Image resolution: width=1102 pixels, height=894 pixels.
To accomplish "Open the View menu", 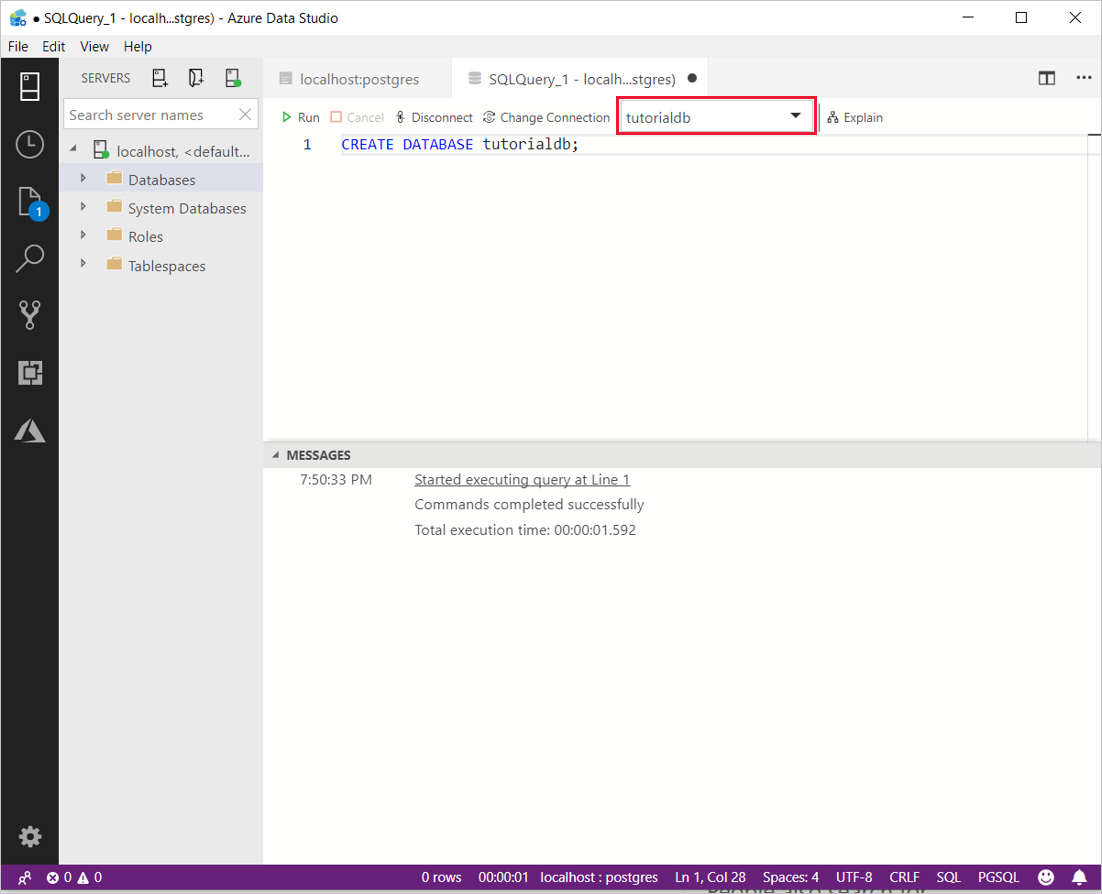I will (94, 46).
